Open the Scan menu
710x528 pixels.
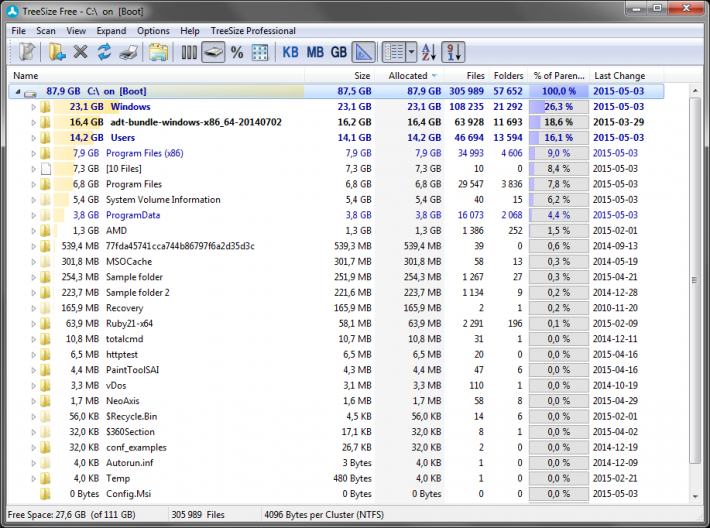pyautogui.click(x=46, y=31)
